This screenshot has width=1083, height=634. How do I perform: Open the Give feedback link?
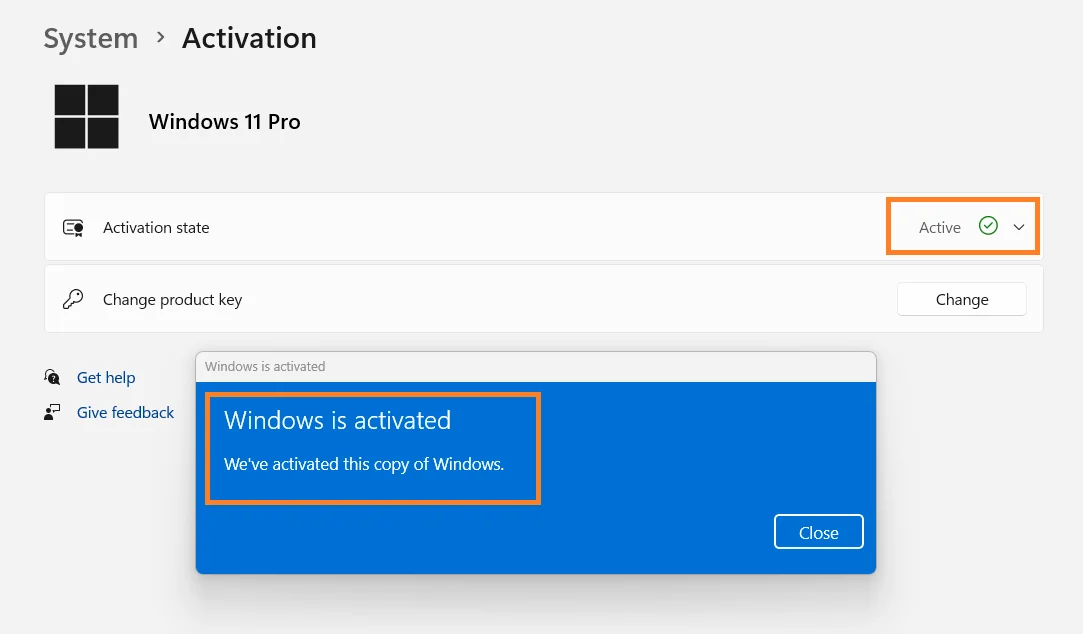(125, 413)
